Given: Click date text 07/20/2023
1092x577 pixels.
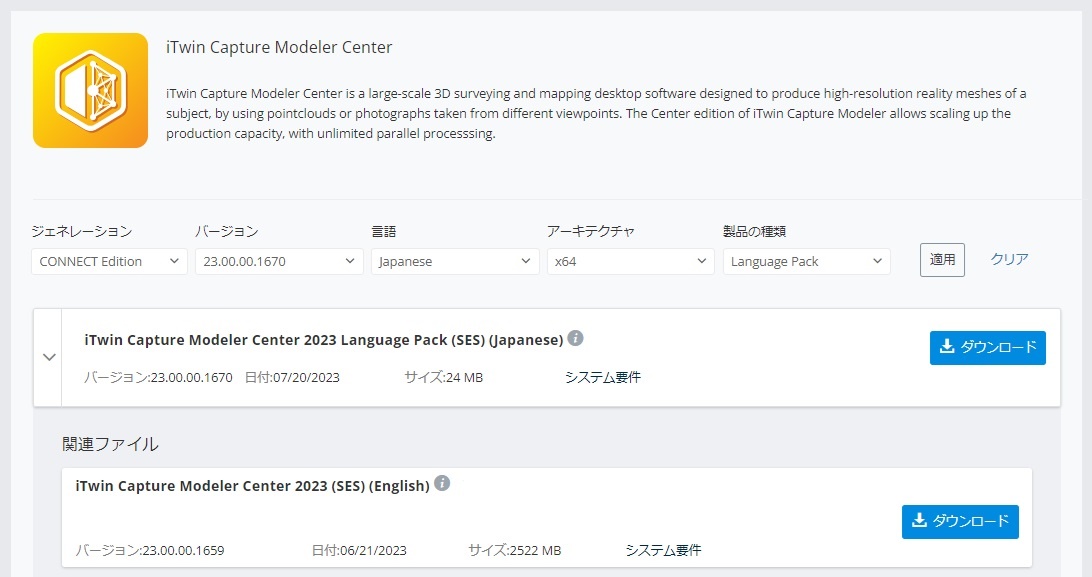Looking at the screenshot, I should tap(306, 377).
